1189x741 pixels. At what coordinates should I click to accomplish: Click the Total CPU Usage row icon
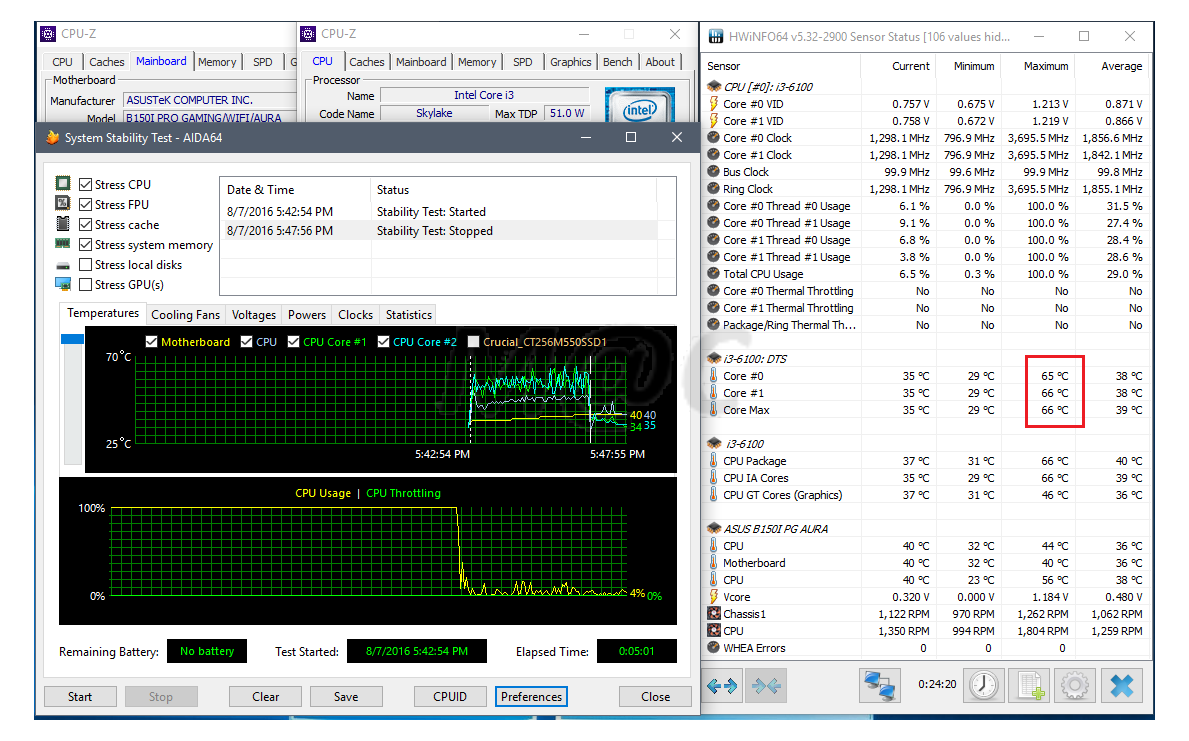tap(714, 273)
